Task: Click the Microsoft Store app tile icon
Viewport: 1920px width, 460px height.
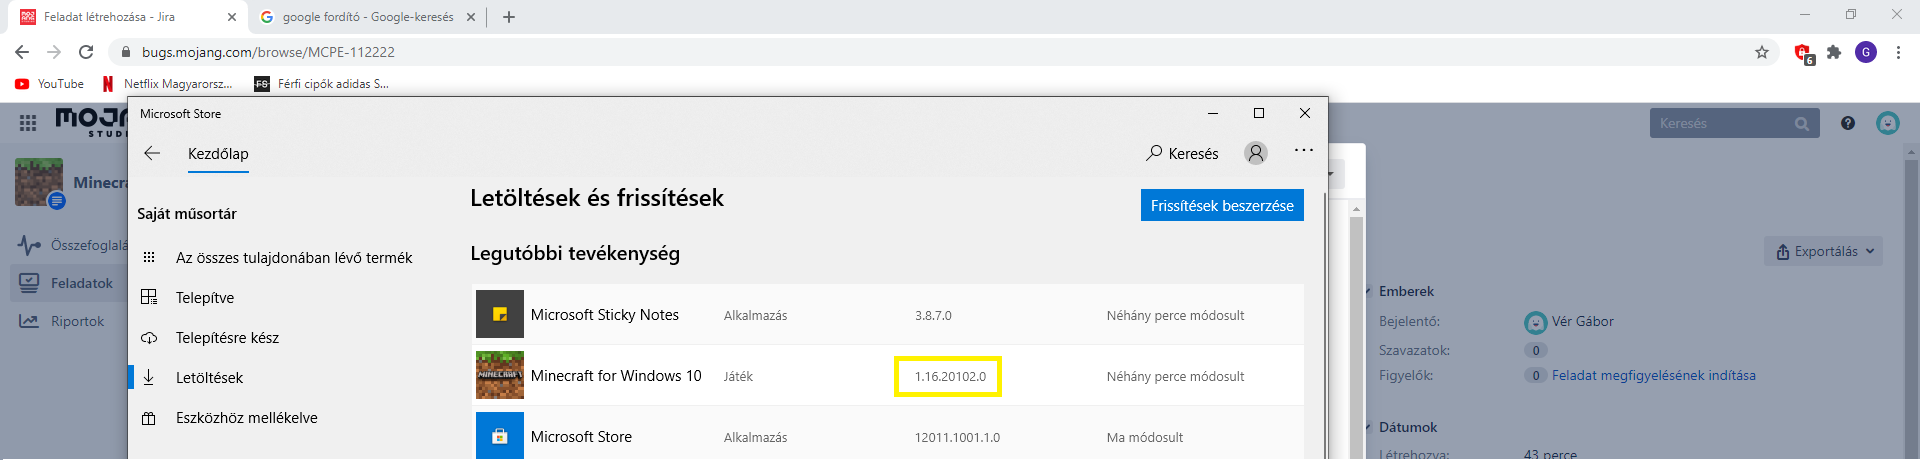Action: pyautogui.click(x=500, y=437)
